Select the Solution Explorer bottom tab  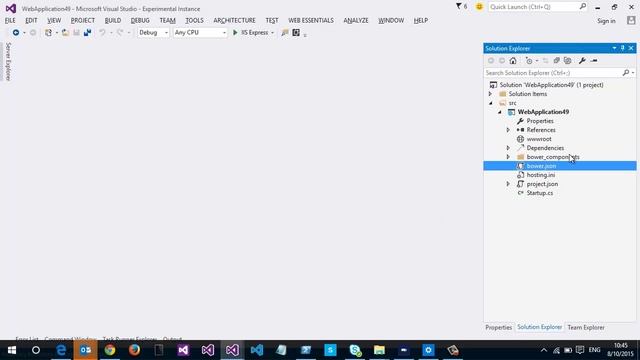point(540,327)
